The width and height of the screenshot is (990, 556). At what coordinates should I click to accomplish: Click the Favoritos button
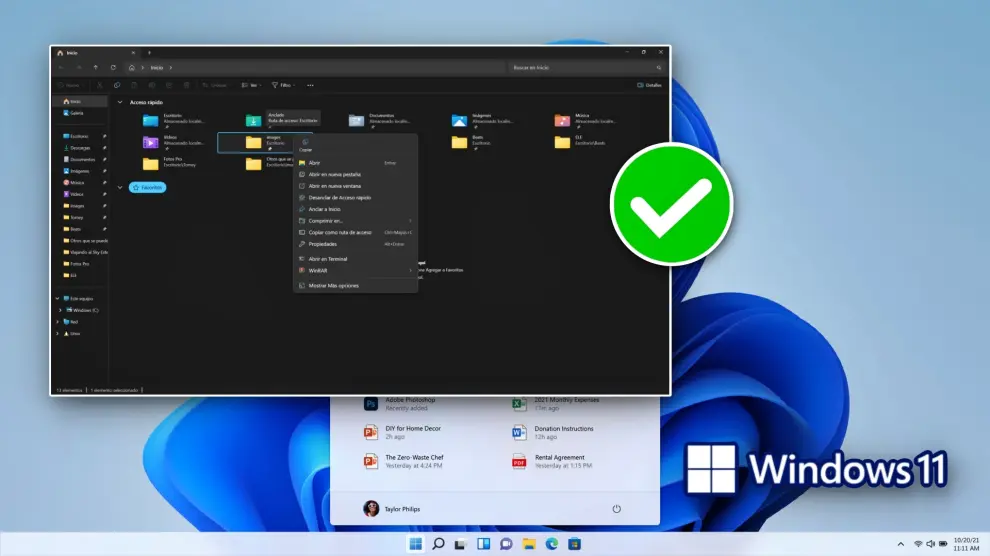pyautogui.click(x=148, y=187)
